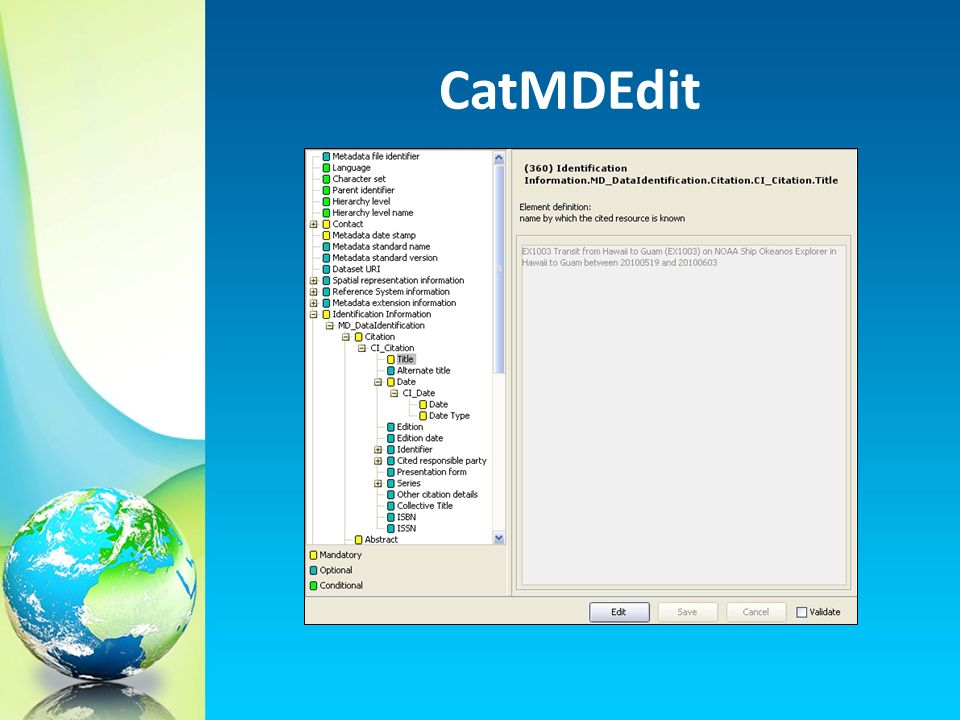Click the teal icon beside Metadata file identifier
Image resolution: width=960 pixels, height=720 pixels.
coord(326,157)
